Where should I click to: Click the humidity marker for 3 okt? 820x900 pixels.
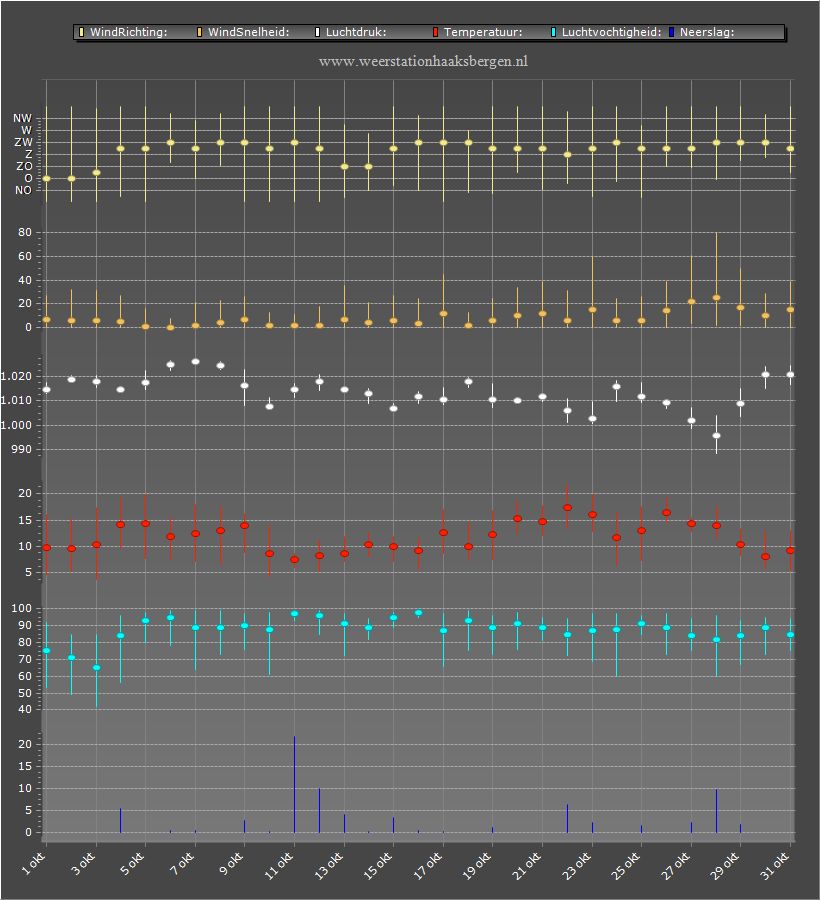[x=96, y=668]
